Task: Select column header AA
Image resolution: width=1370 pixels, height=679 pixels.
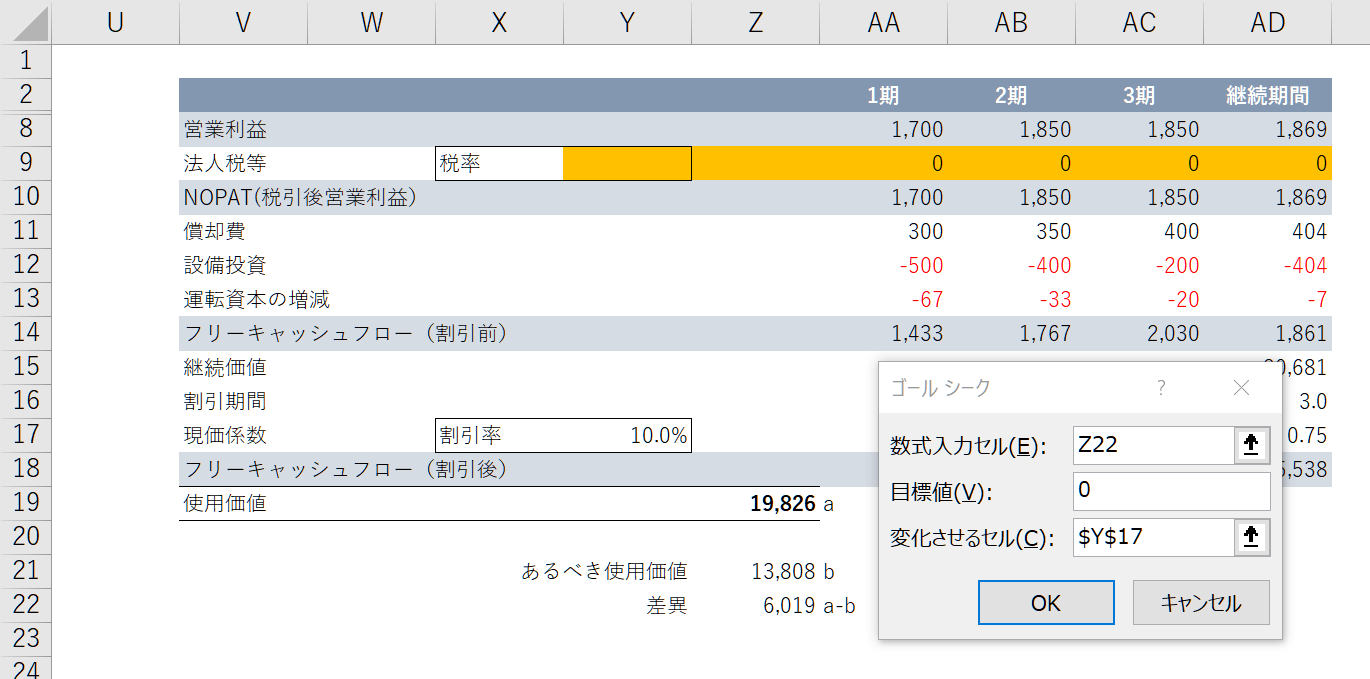Action: click(x=883, y=22)
